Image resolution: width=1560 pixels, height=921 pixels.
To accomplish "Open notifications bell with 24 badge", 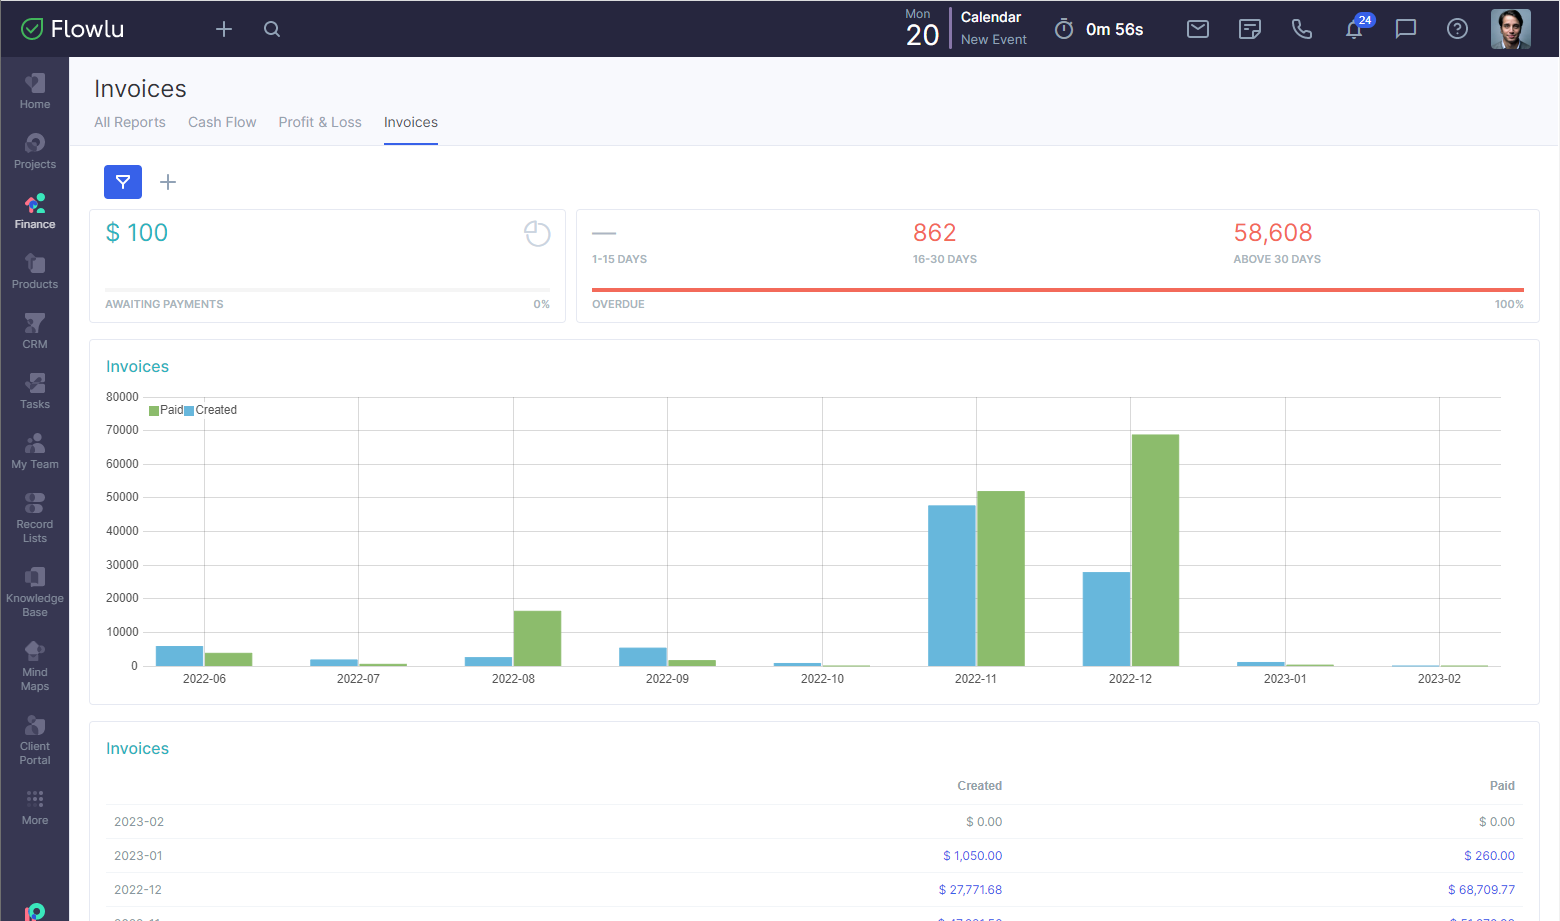I will [x=1354, y=29].
